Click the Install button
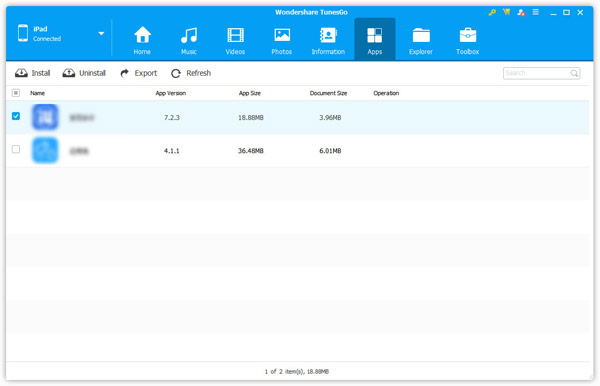Screen dimensions: 600x386 click(x=33, y=73)
